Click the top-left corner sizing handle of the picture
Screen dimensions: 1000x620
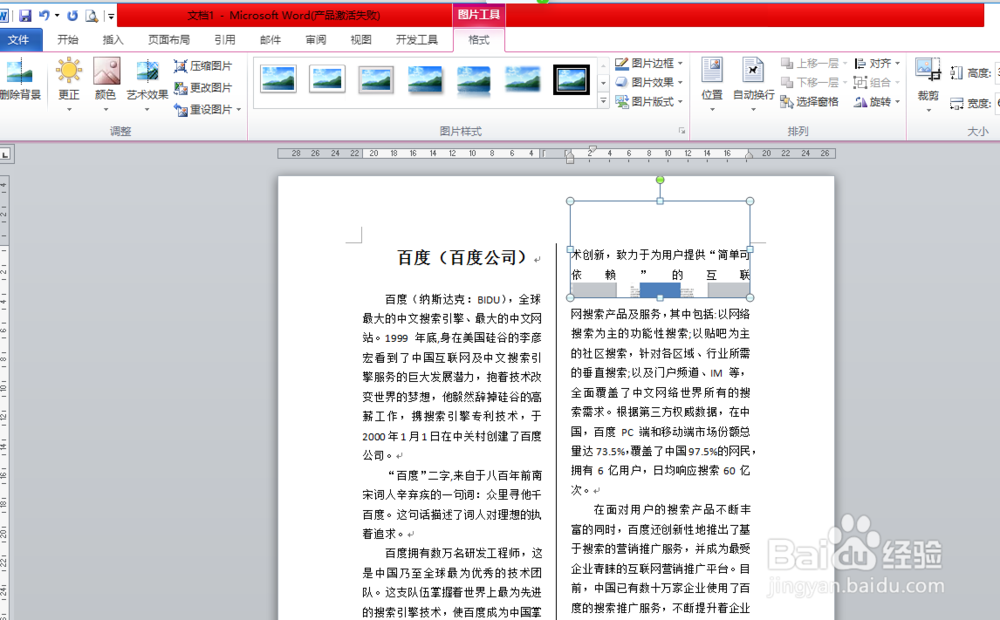pyautogui.click(x=570, y=201)
